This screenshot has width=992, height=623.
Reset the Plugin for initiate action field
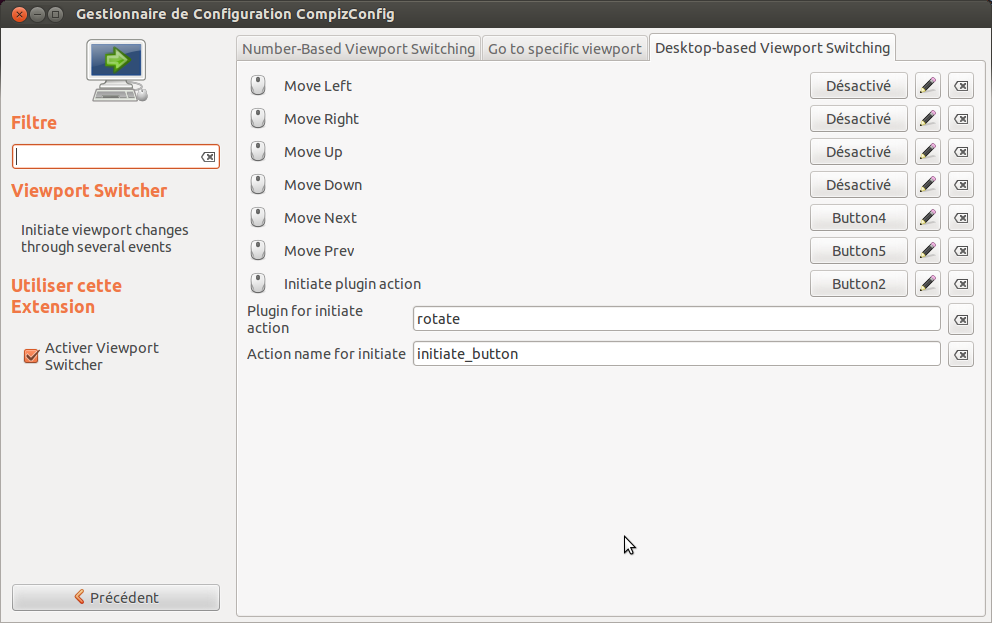[x=960, y=320]
